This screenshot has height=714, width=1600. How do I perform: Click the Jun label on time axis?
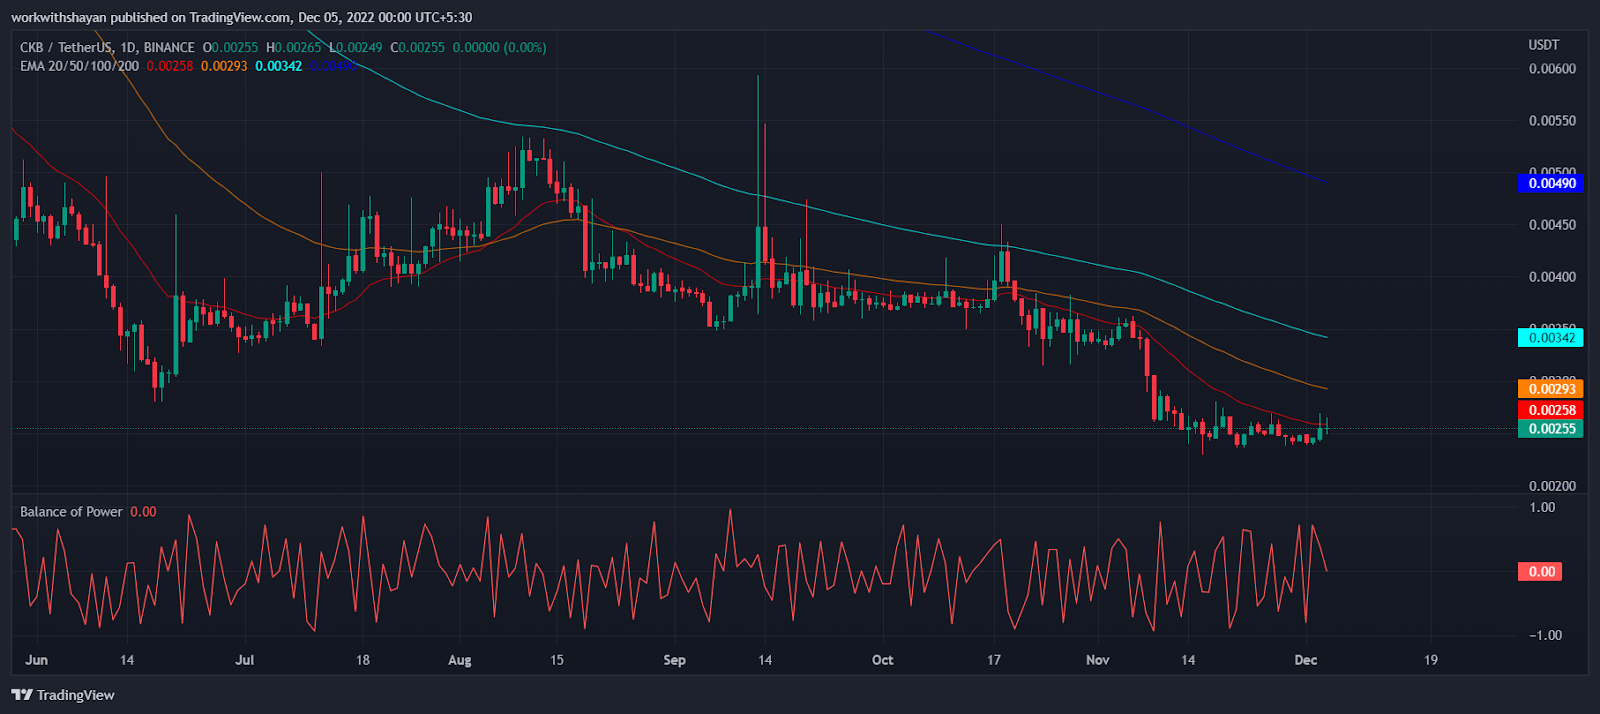coord(36,660)
